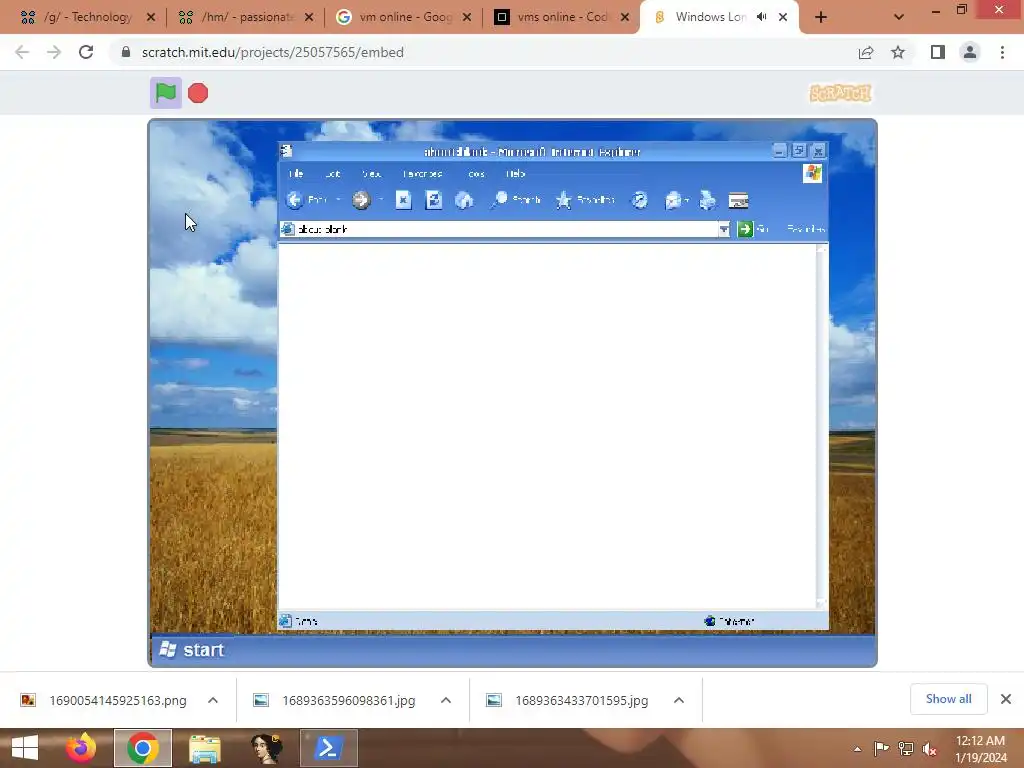Click the green flag to start project
This screenshot has height=768, width=1024.
pyautogui.click(x=166, y=93)
